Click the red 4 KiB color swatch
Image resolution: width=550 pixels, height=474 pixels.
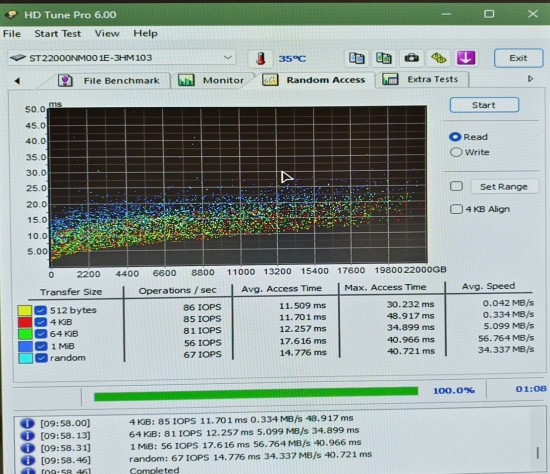(x=25, y=322)
